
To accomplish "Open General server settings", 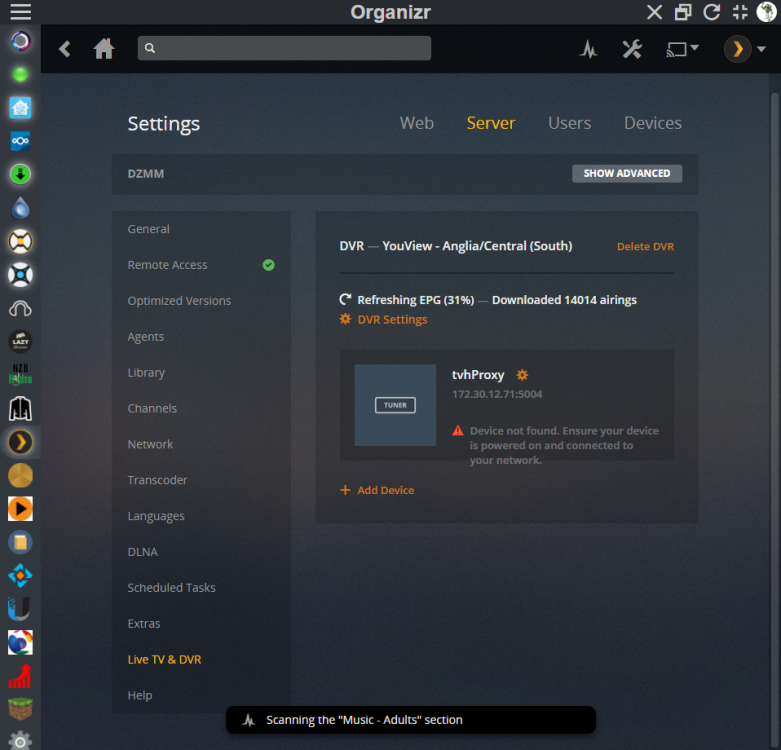I will click(148, 229).
